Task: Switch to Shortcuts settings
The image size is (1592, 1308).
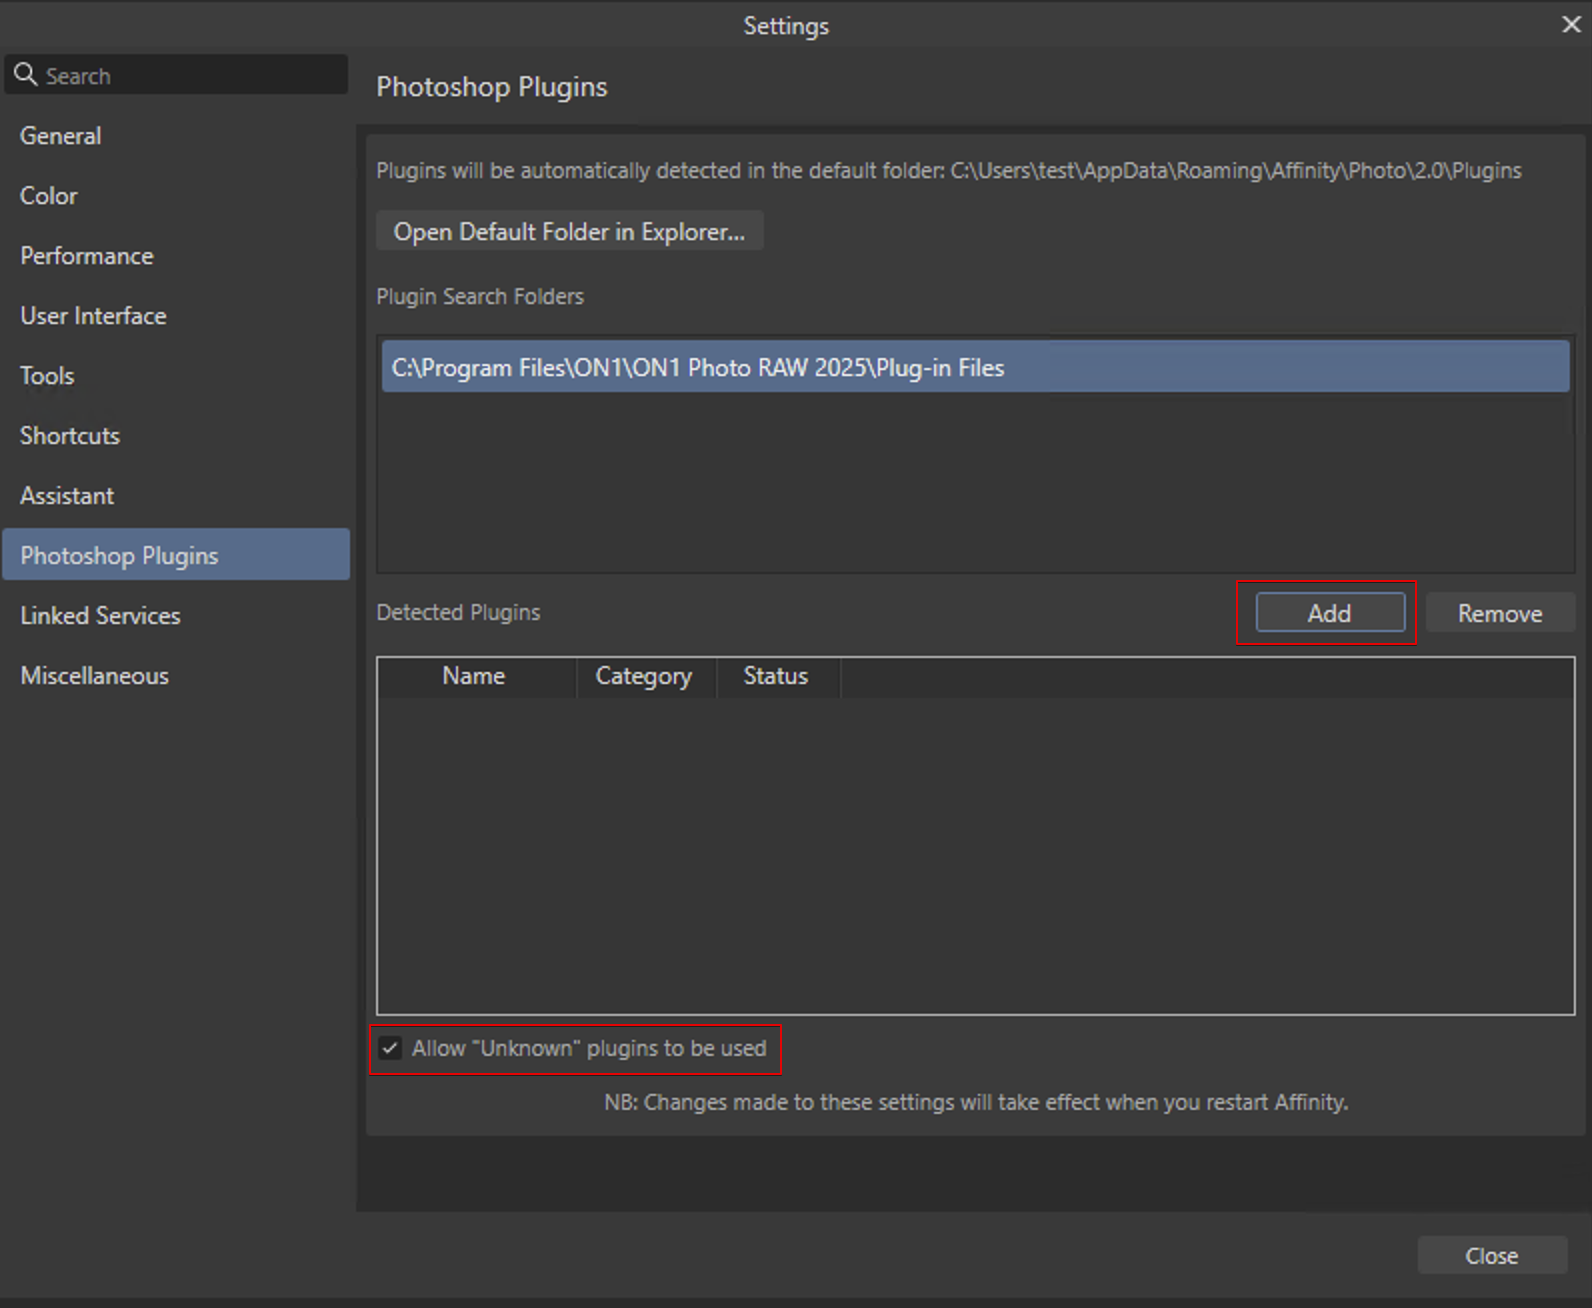Action: point(69,436)
